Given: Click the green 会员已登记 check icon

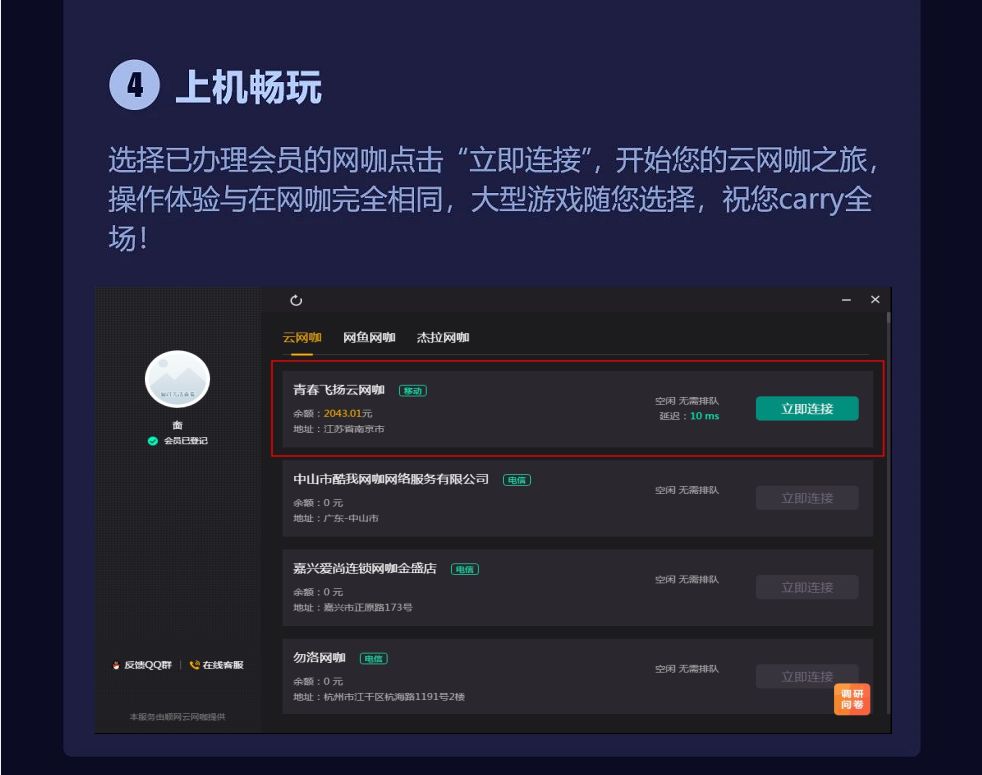Looking at the screenshot, I should click(x=152, y=441).
